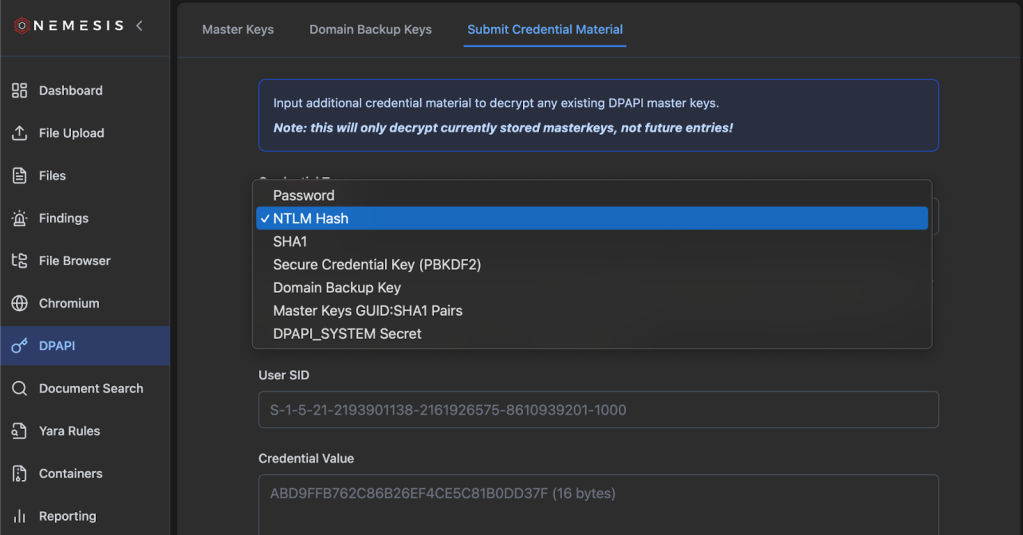Viewport: 1023px width, 535px height.
Task: Click the Reporting bar chart icon
Action: click(19, 516)
